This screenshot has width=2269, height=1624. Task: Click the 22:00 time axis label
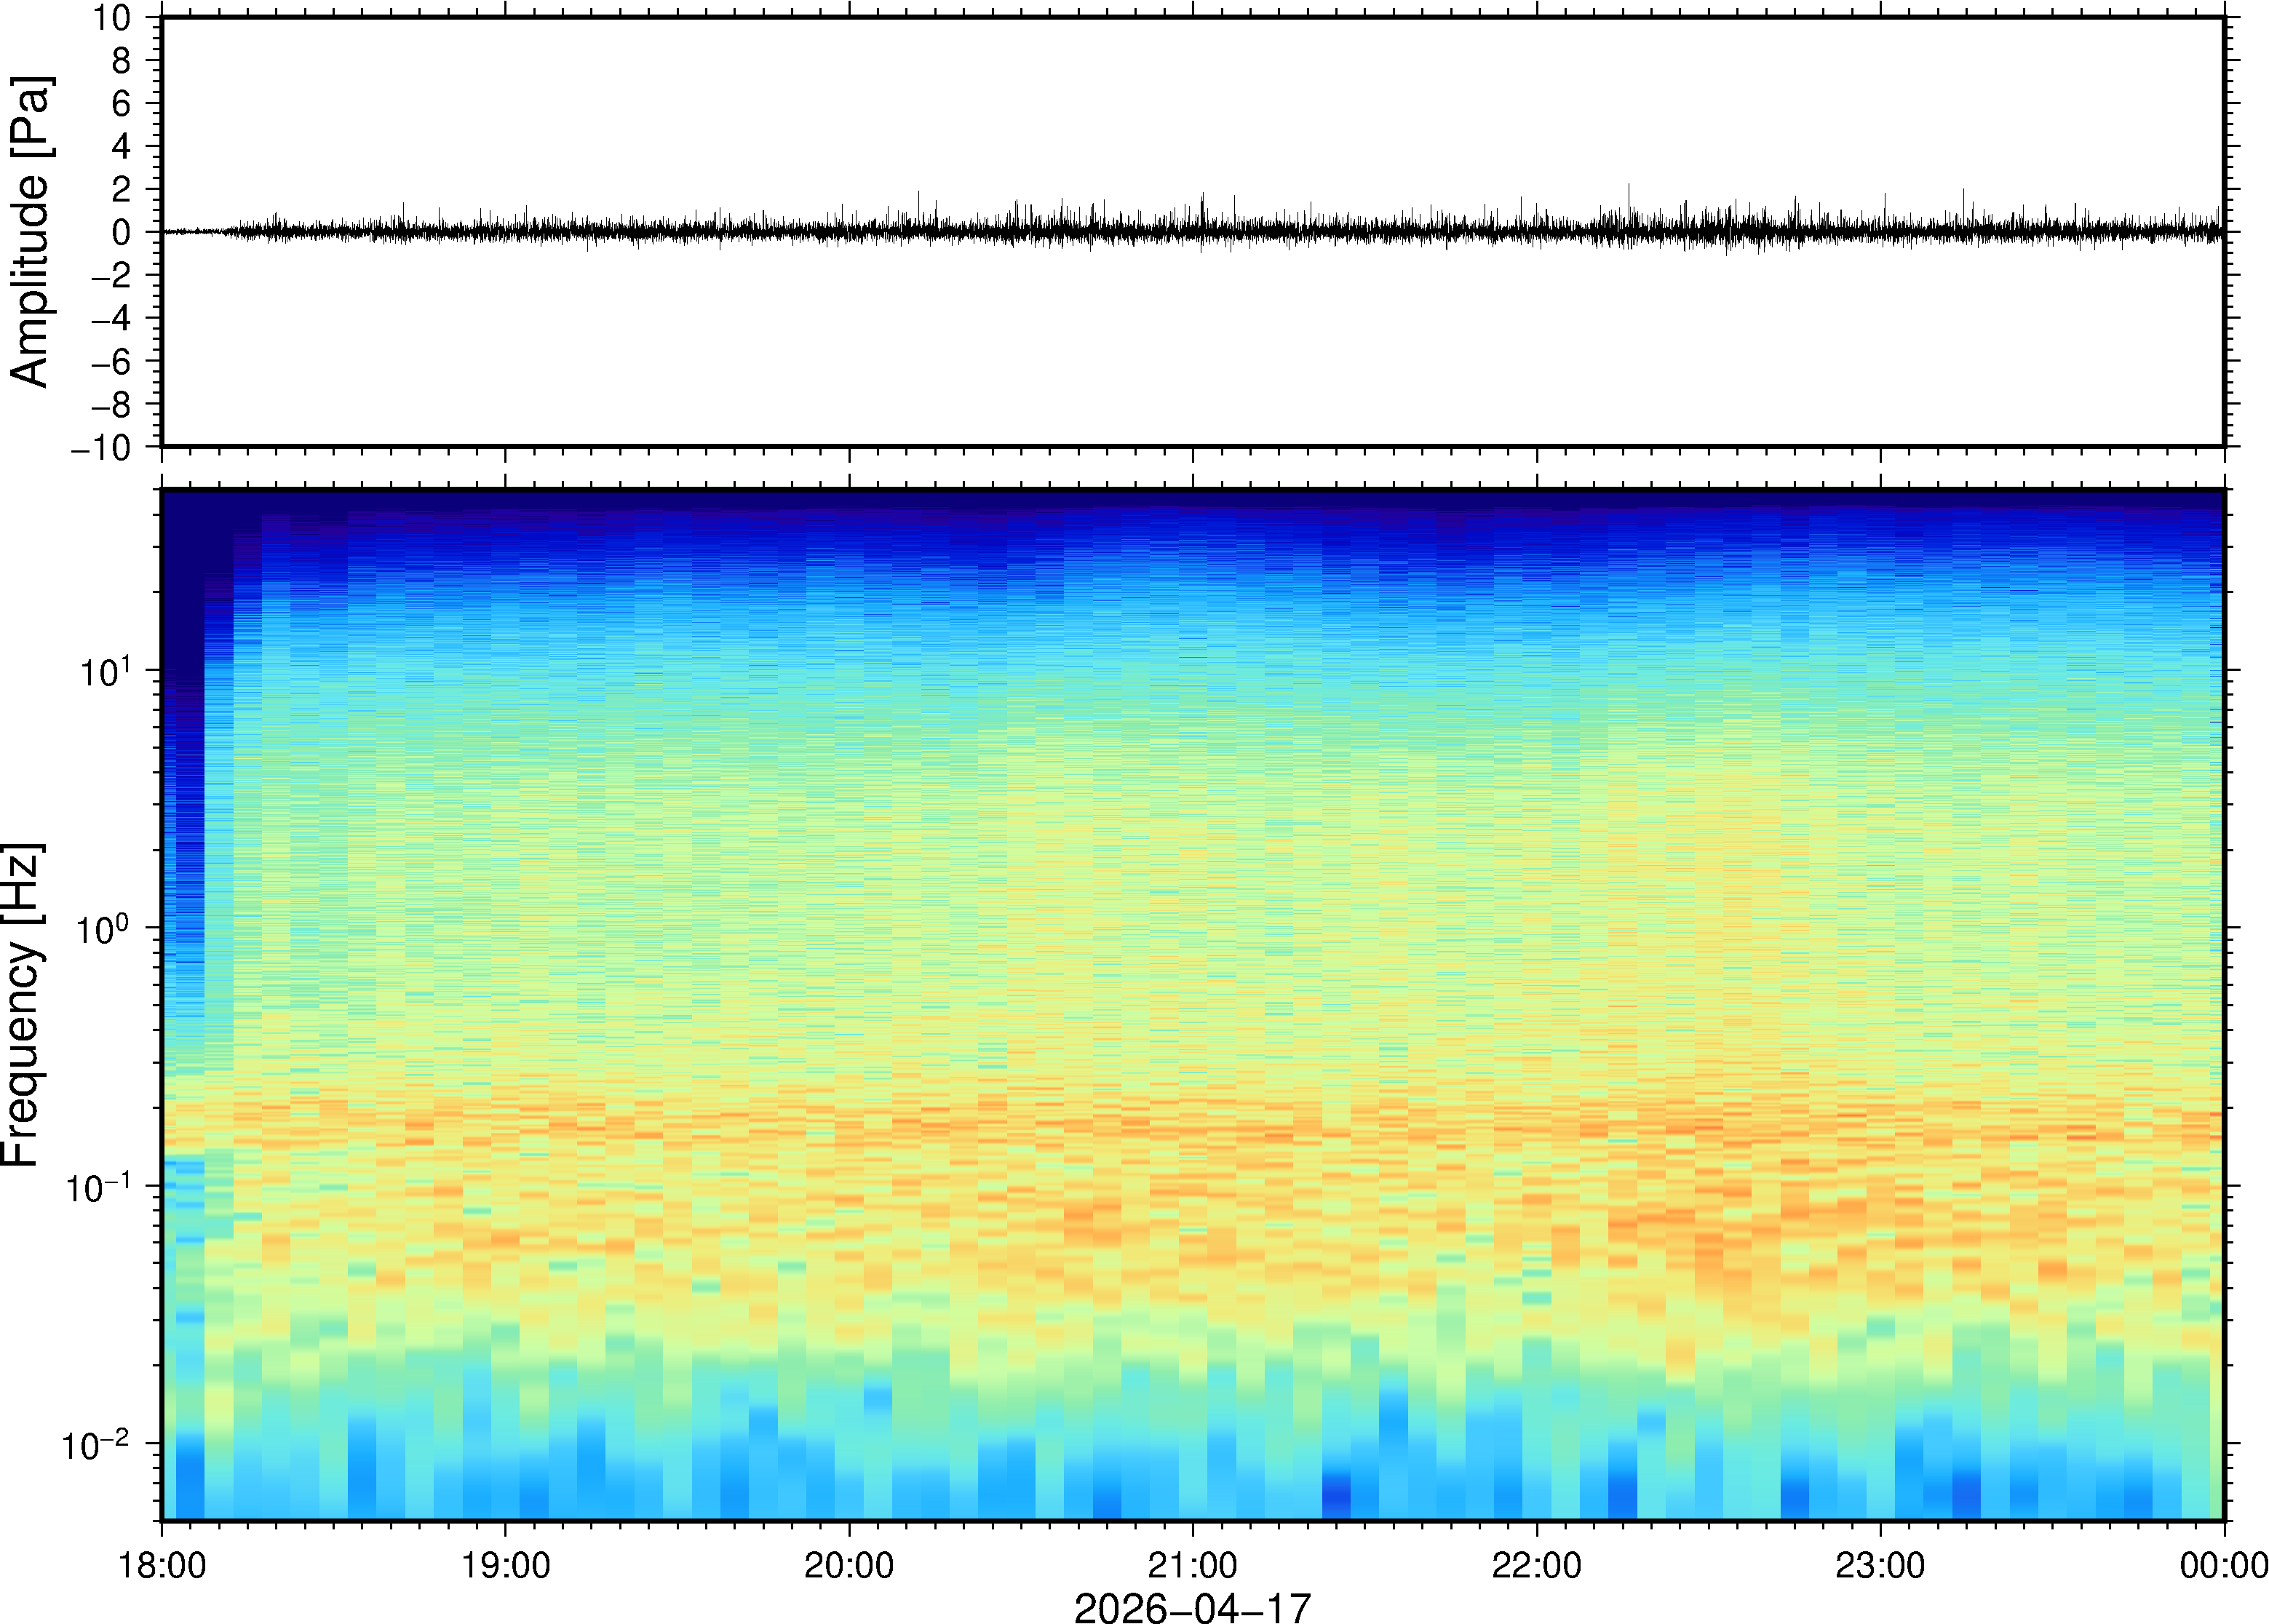point(1536,1565)
